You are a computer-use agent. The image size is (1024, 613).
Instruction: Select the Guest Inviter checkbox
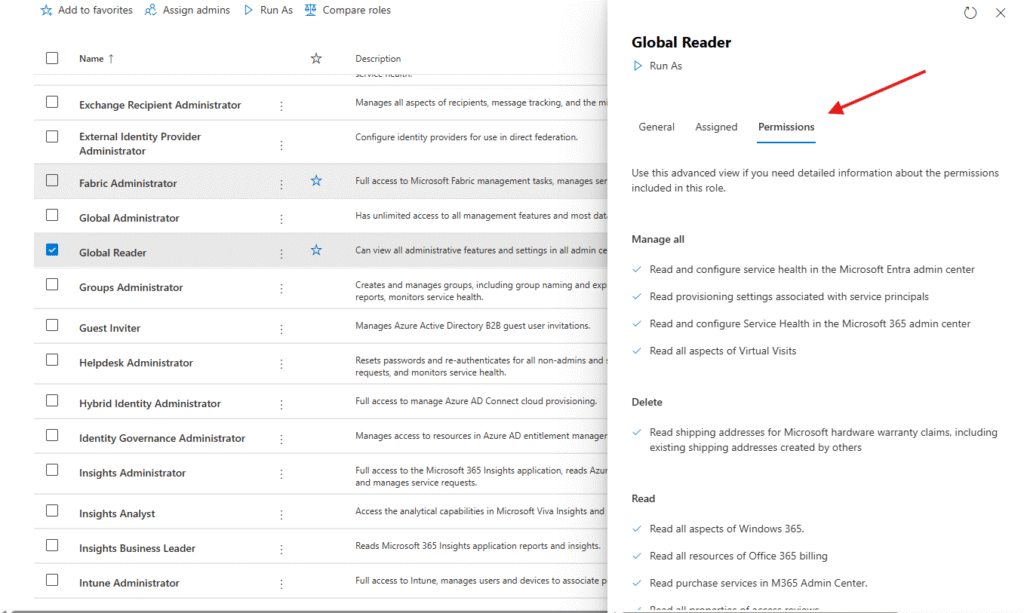pyautogui.click(x=52, y=327)
